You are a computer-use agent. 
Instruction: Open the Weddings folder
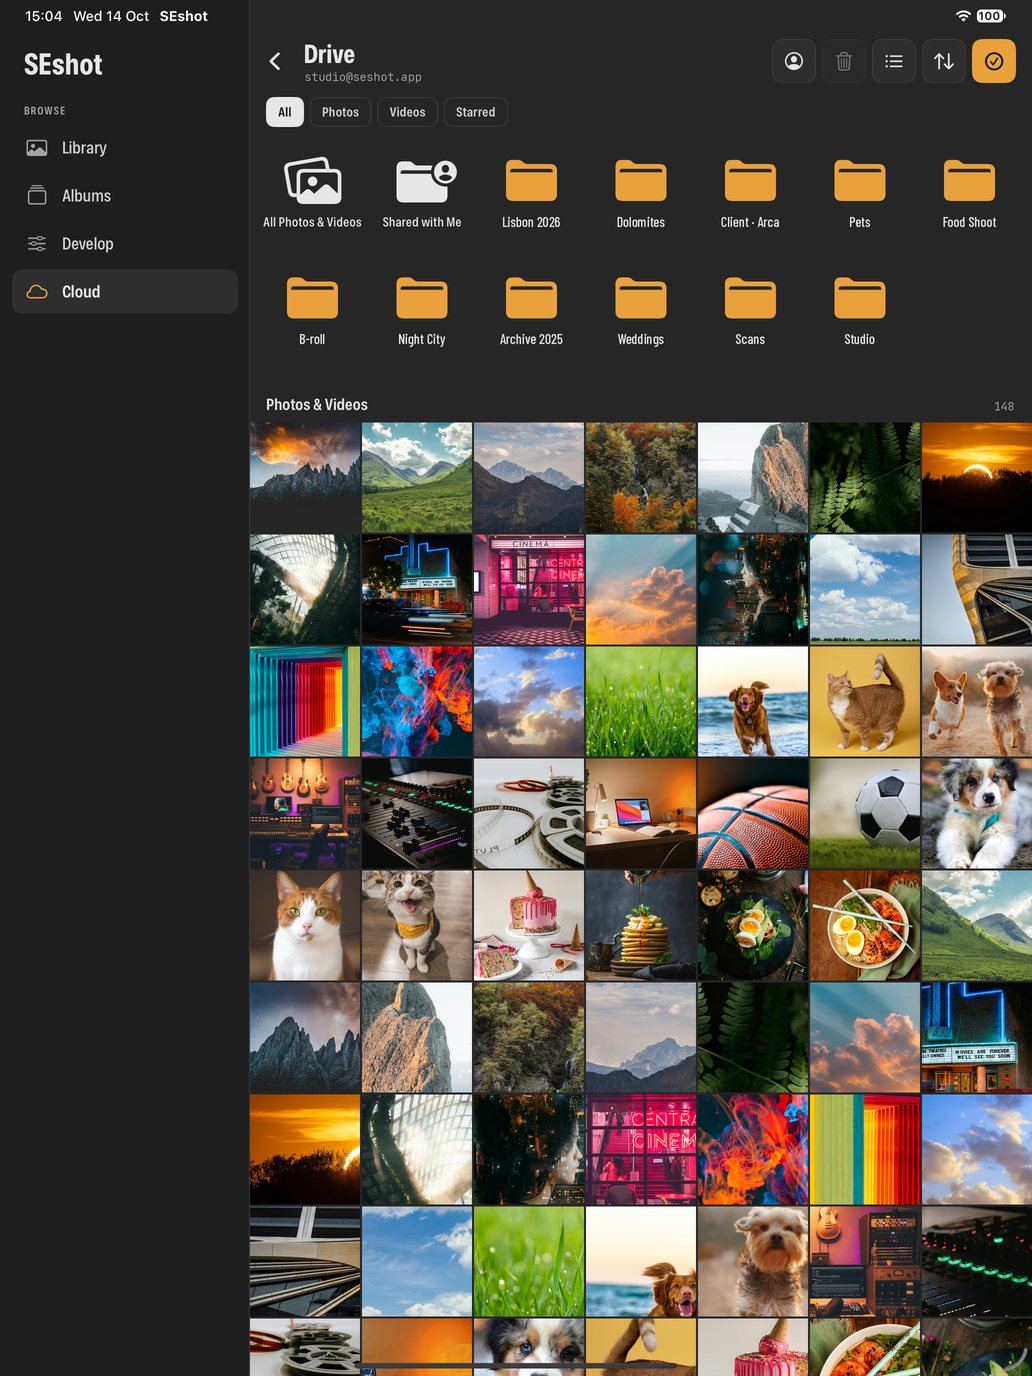[641, 310]
